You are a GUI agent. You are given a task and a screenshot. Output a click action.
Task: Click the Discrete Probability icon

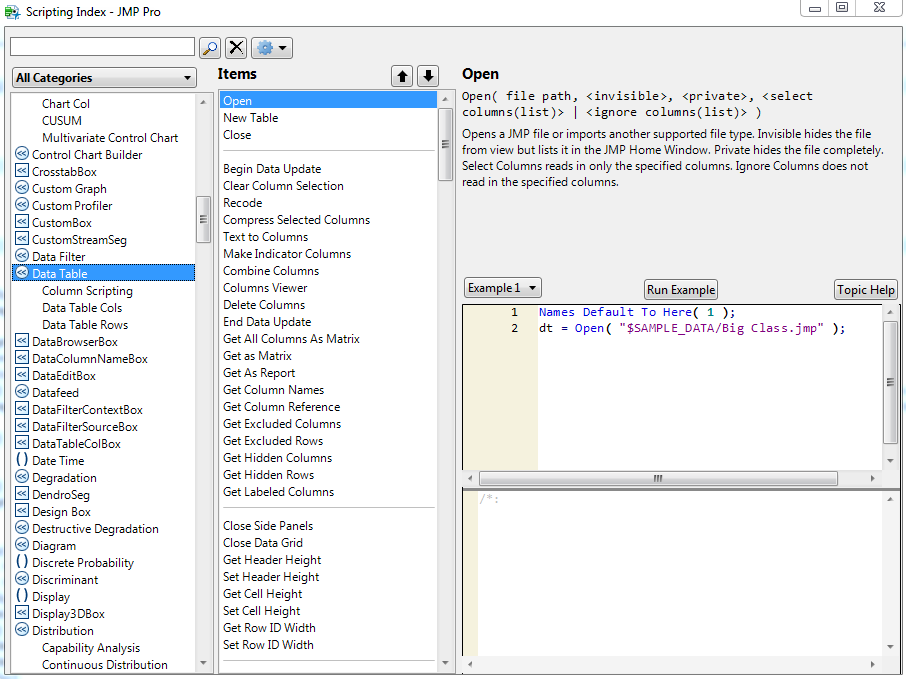[22, 562]
